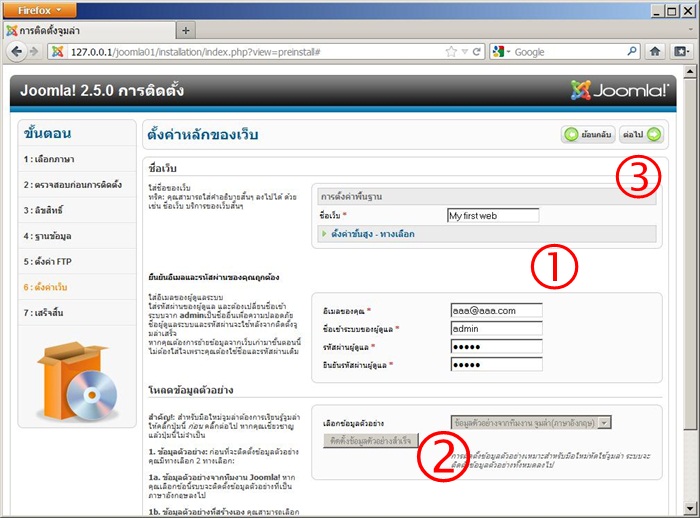The width and height of the screenshot is (700, 518).
Task: Click the 1a. ข้อมูลตัวอย่างจากทีมงาน Joomla! text
Action: coord(215,477)
